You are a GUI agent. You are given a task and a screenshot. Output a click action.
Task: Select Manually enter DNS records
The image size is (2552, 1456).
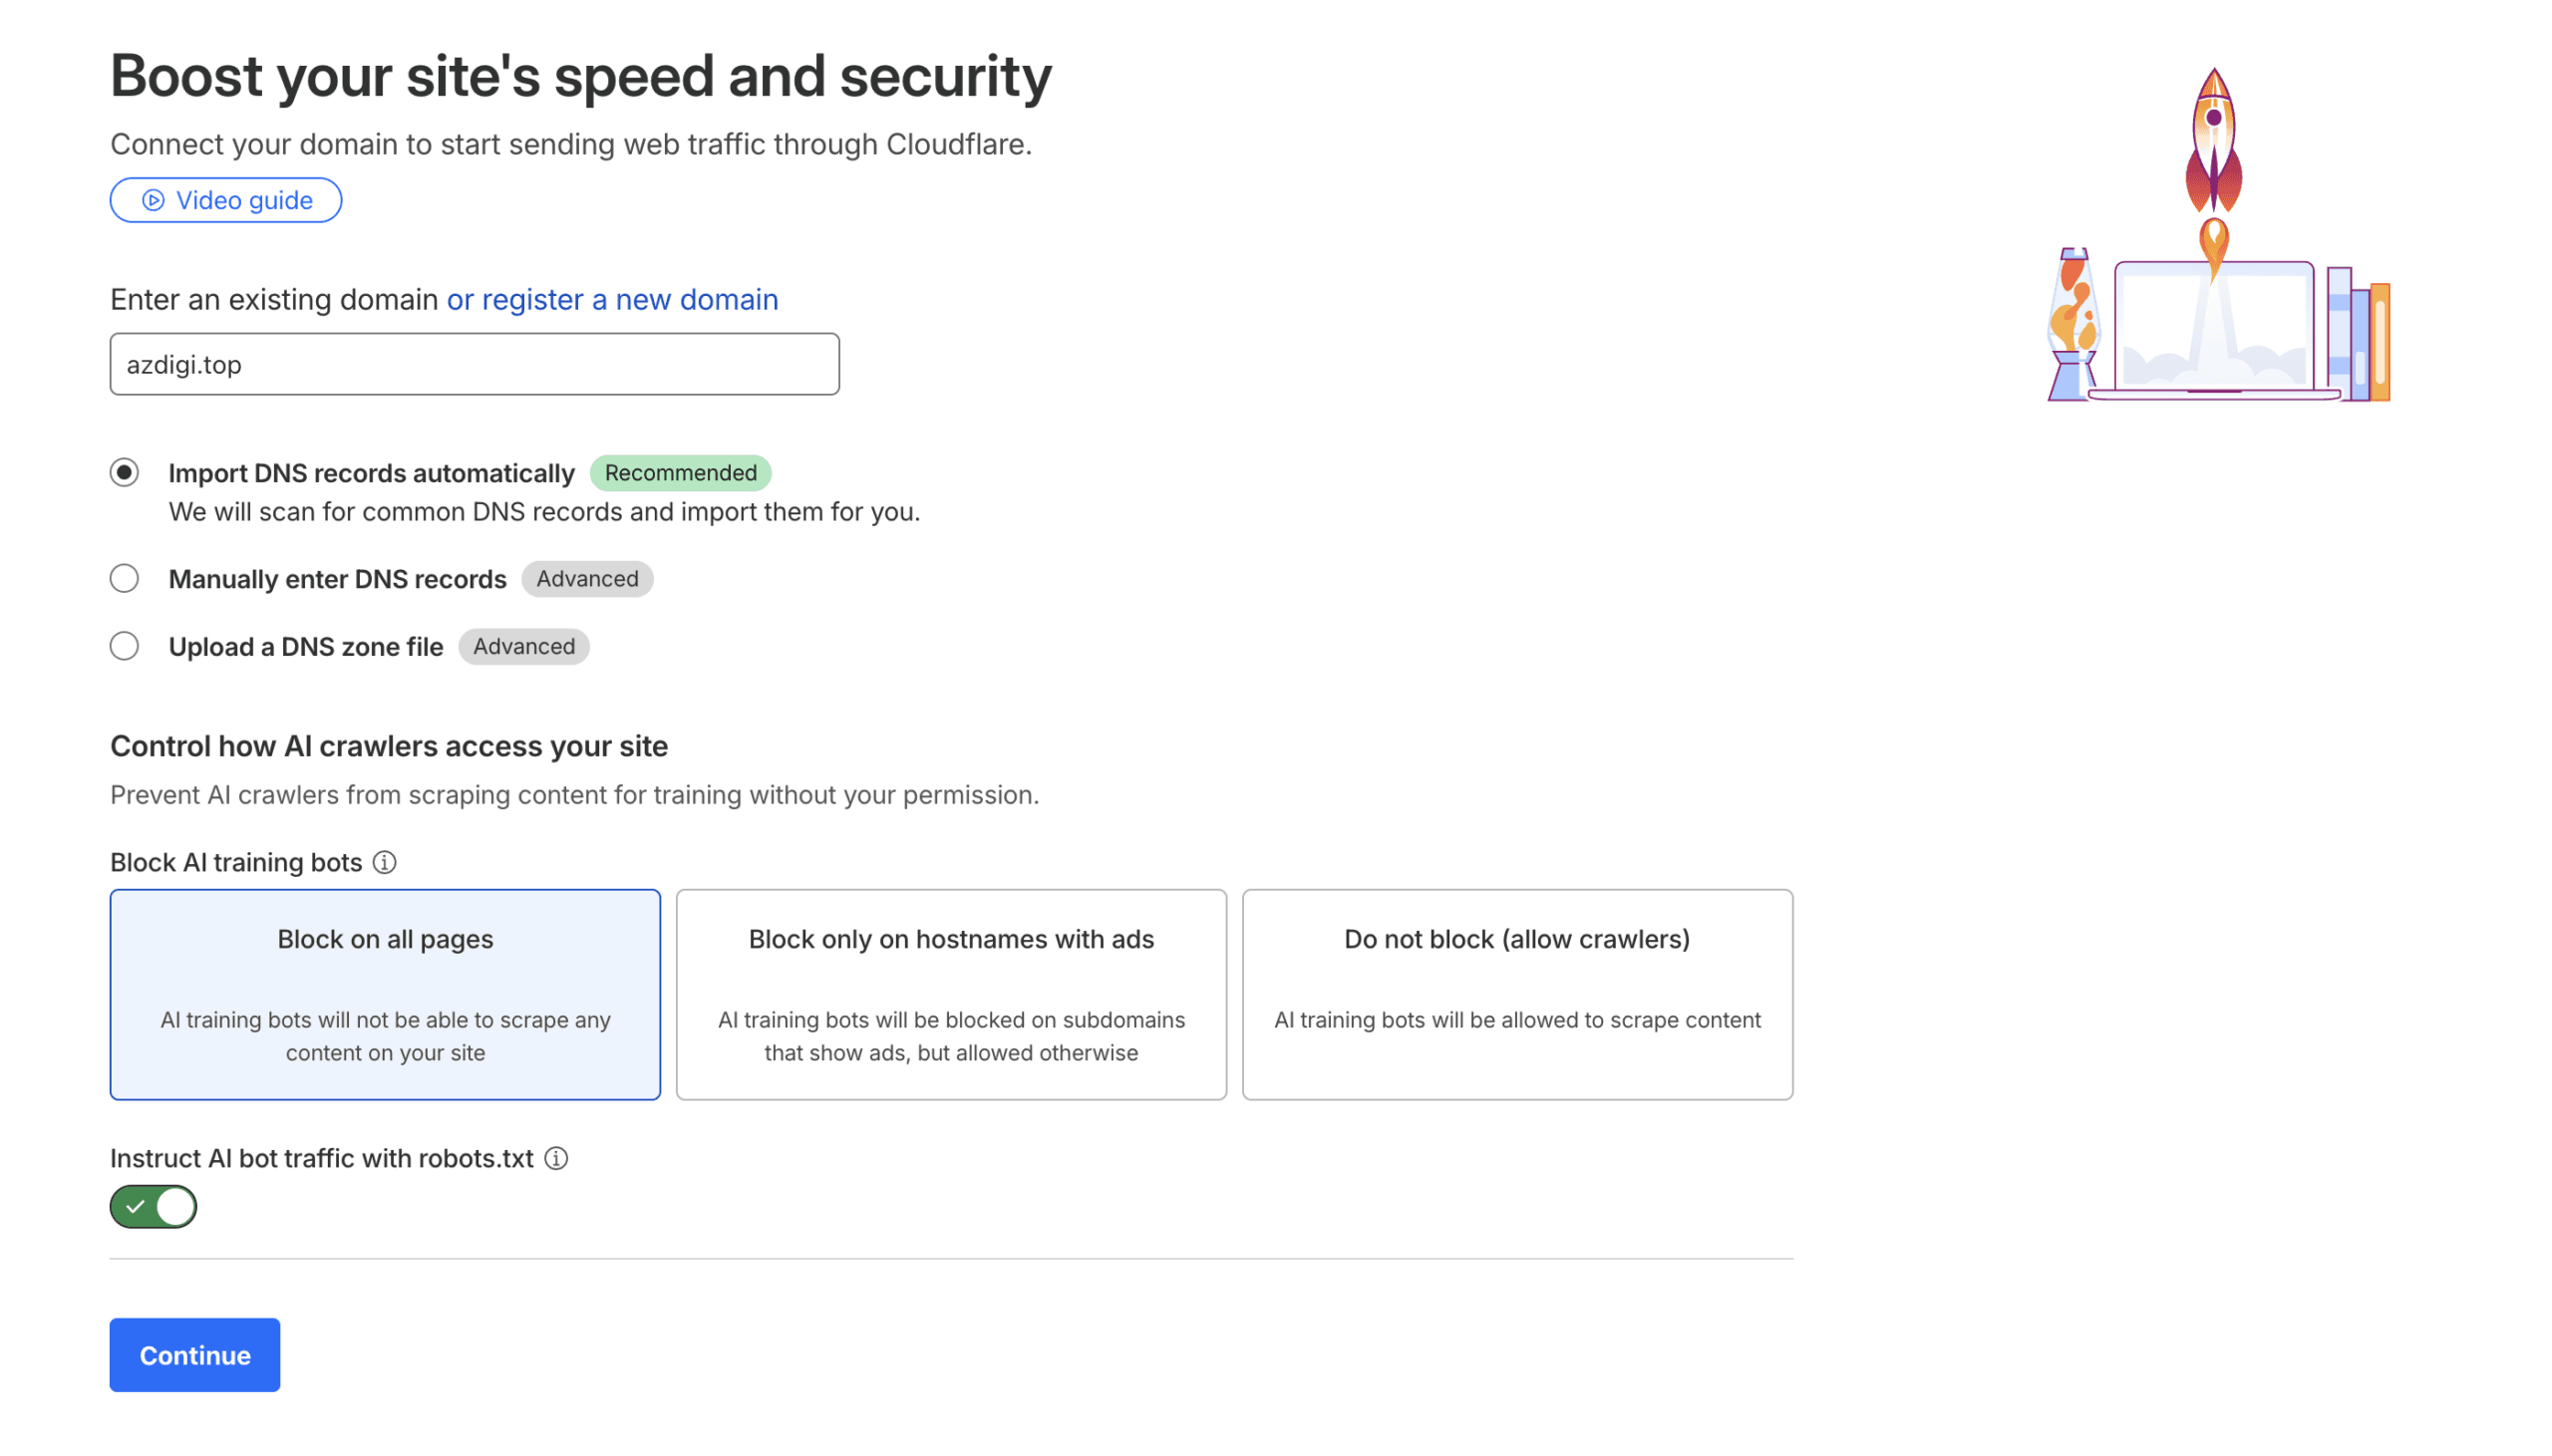pyautogui.click(x=124, y=578)
